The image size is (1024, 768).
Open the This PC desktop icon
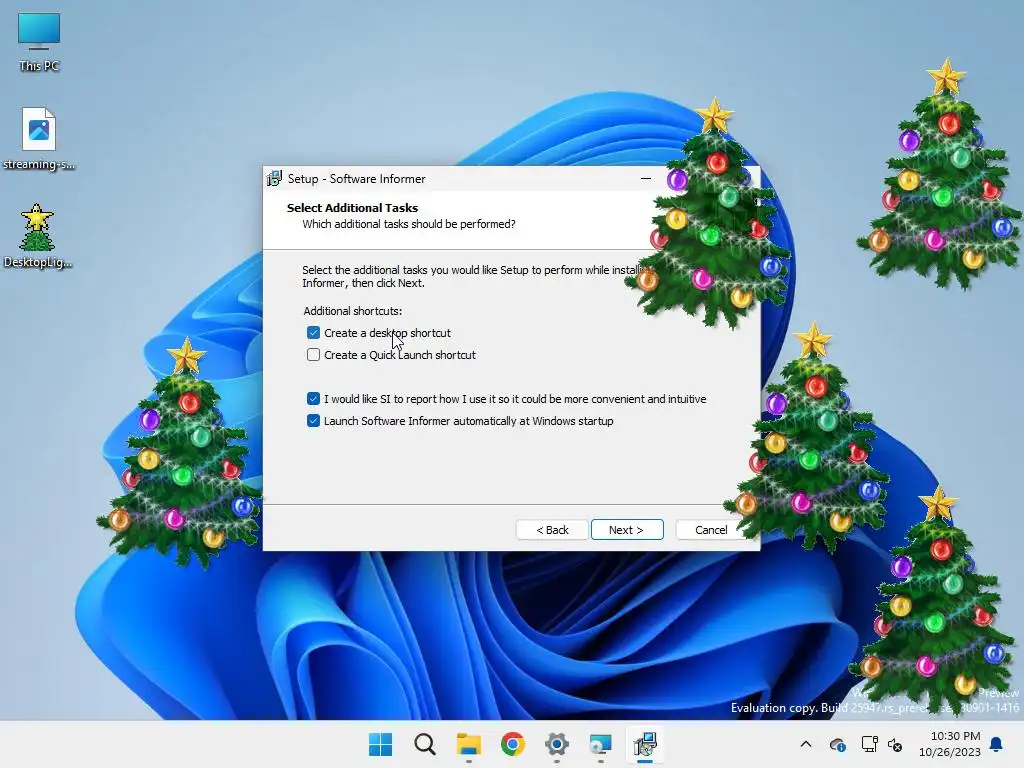pyautogui.click(x=39, y=42)
